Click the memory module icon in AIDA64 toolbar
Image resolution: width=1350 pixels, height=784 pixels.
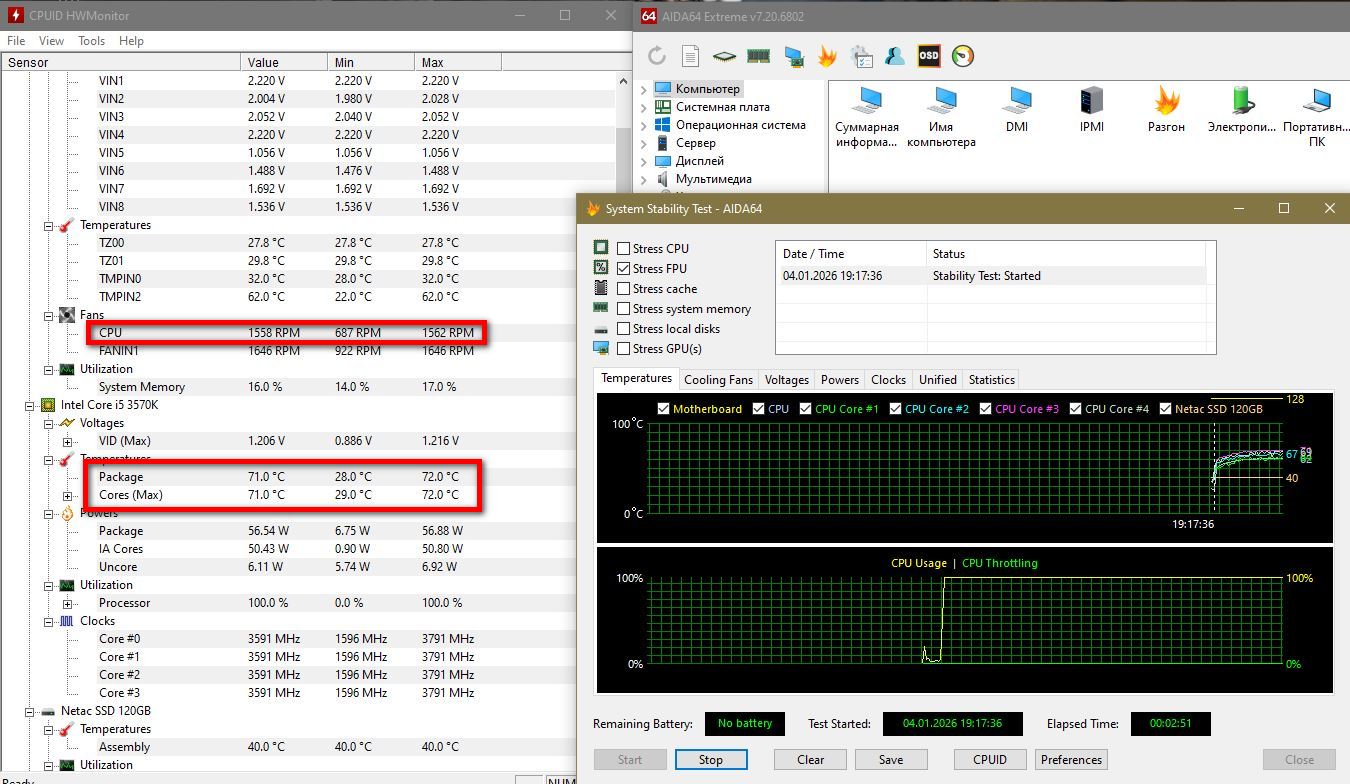(758, 56)
